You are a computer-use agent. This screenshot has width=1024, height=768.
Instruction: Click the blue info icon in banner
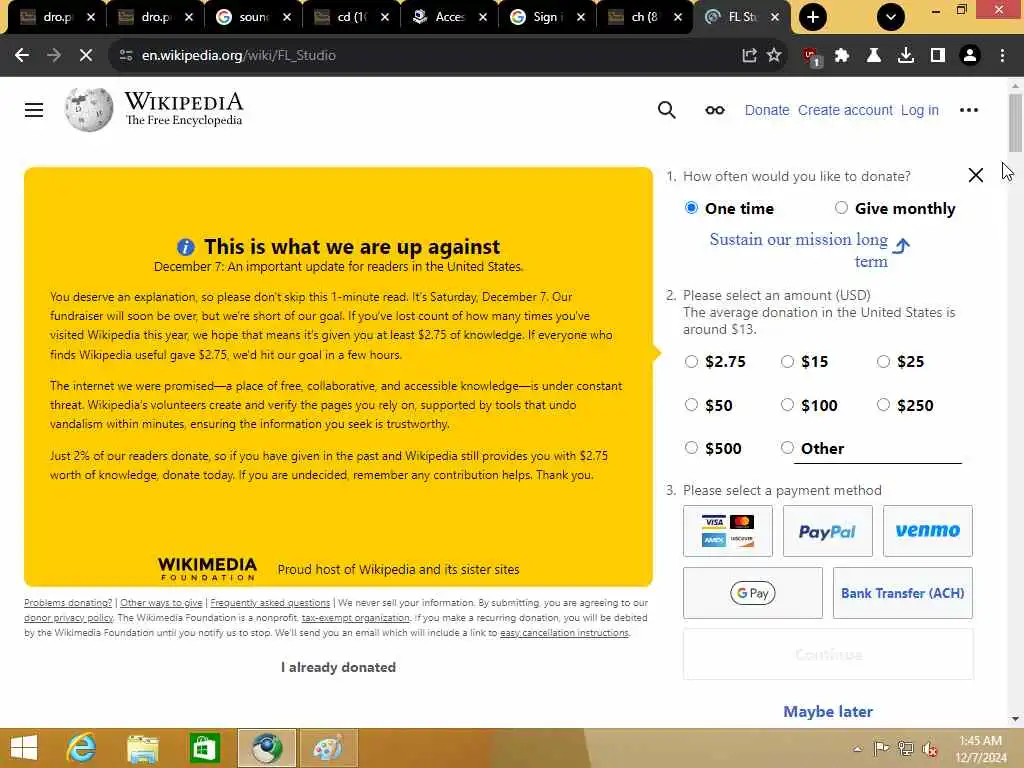tap(185, 247)
